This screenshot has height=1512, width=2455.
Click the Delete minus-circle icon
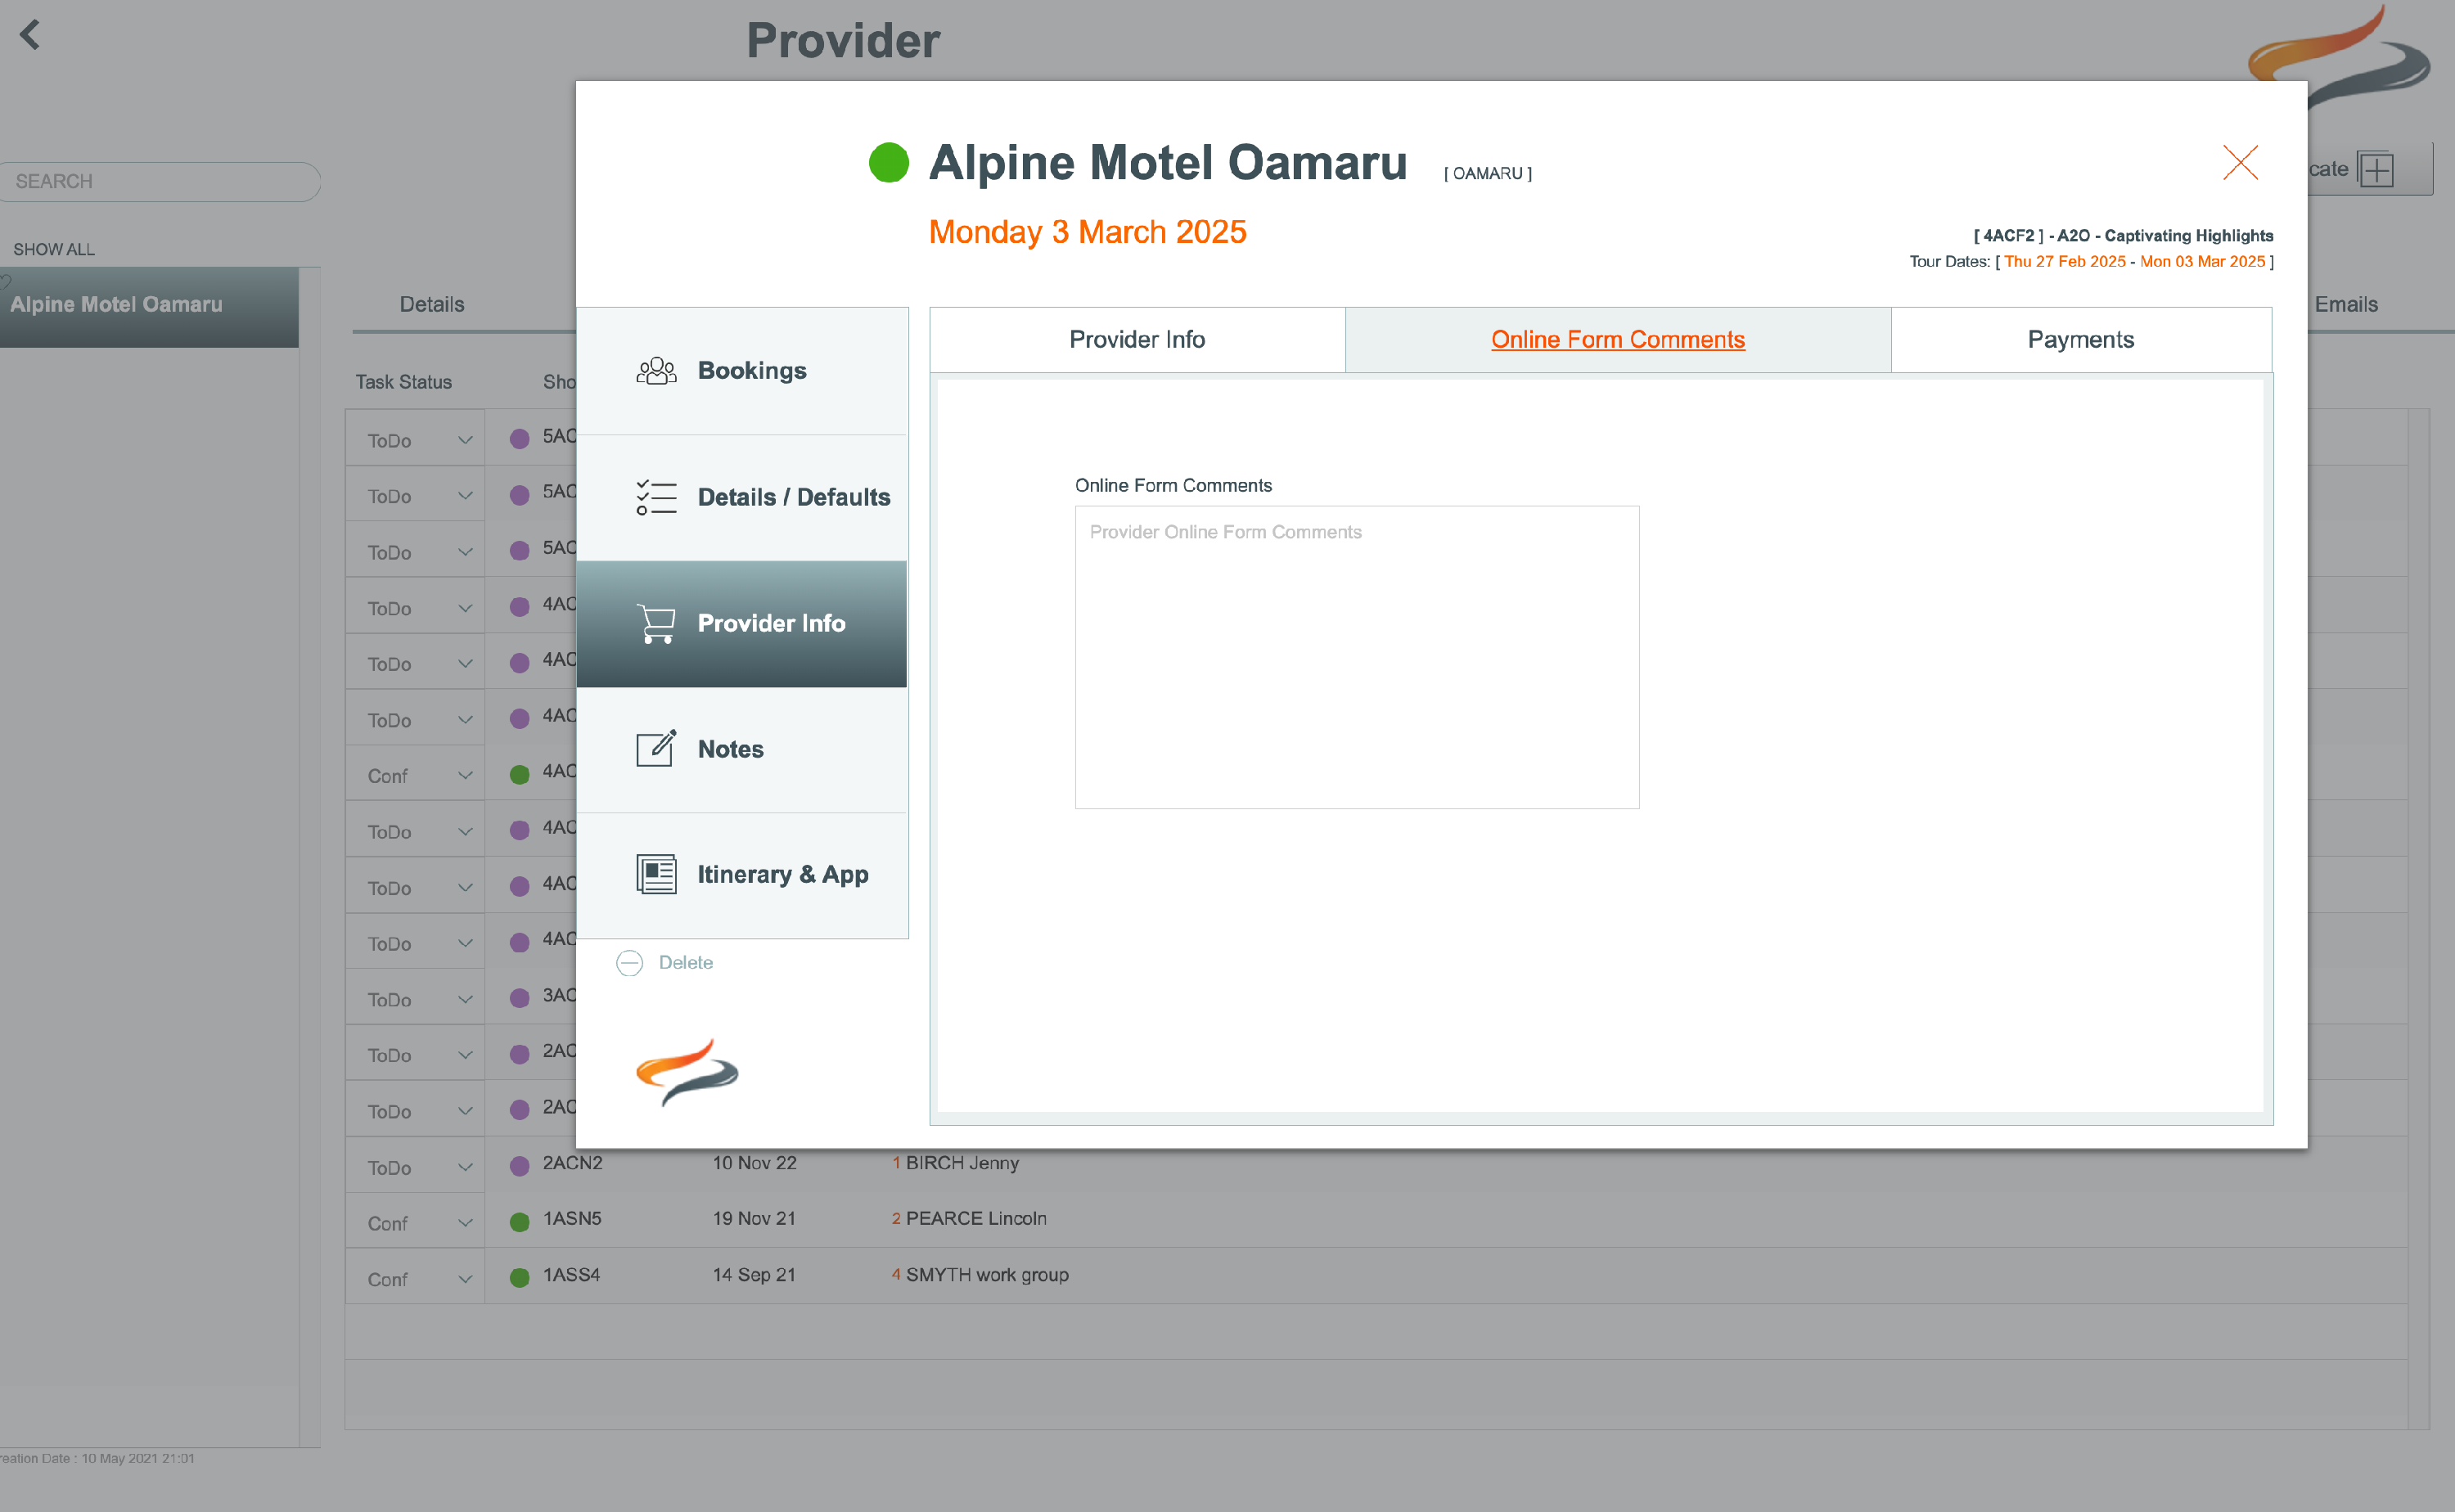(x=629, y=963)
